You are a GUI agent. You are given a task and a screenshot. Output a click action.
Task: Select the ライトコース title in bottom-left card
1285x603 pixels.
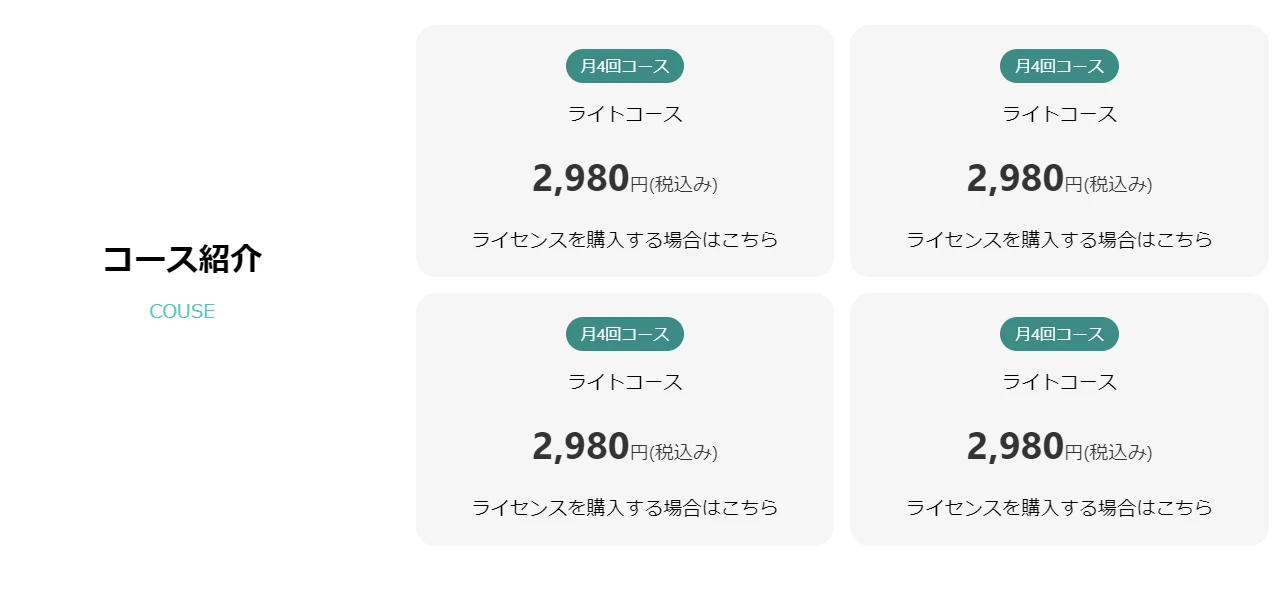click(625, 382)
